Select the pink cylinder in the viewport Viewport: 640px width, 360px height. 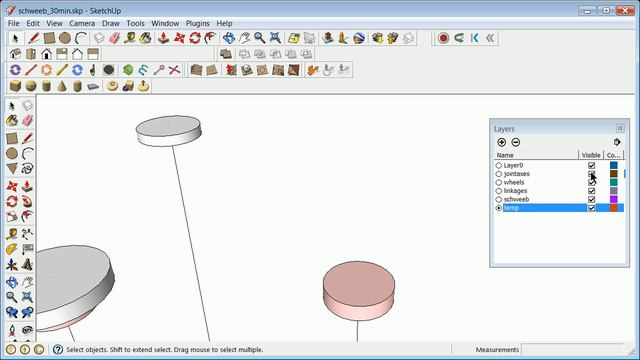359,291
